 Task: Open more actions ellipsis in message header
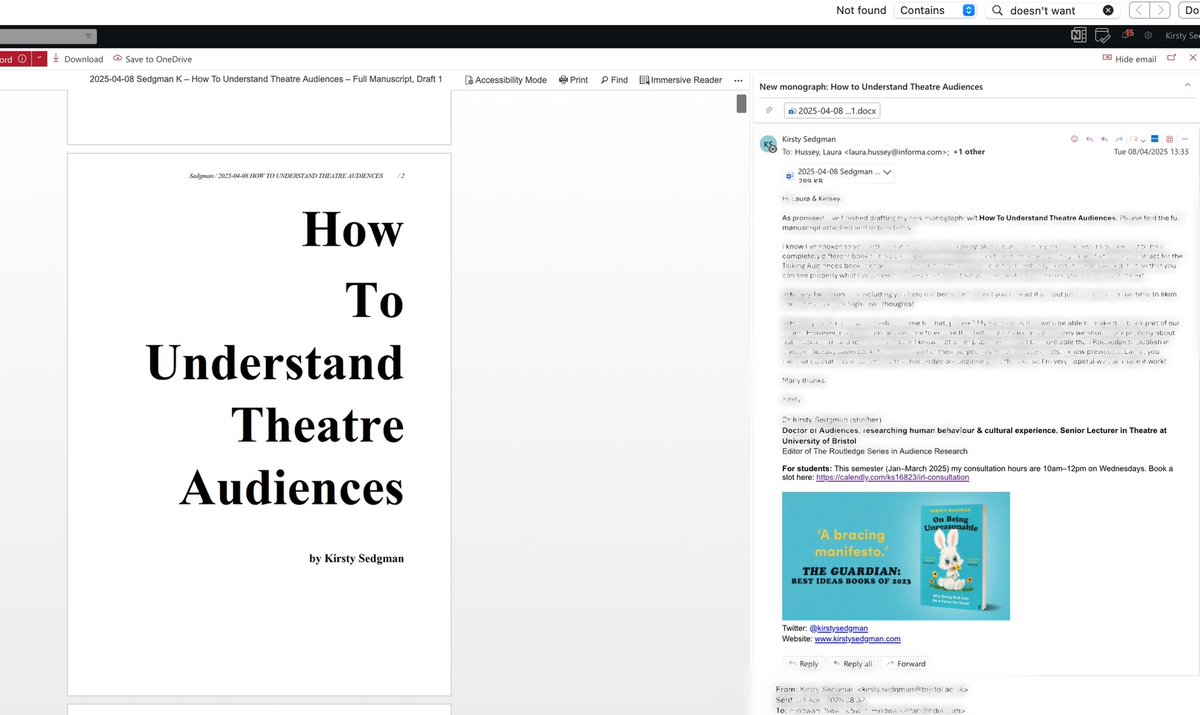point(1186,139)
